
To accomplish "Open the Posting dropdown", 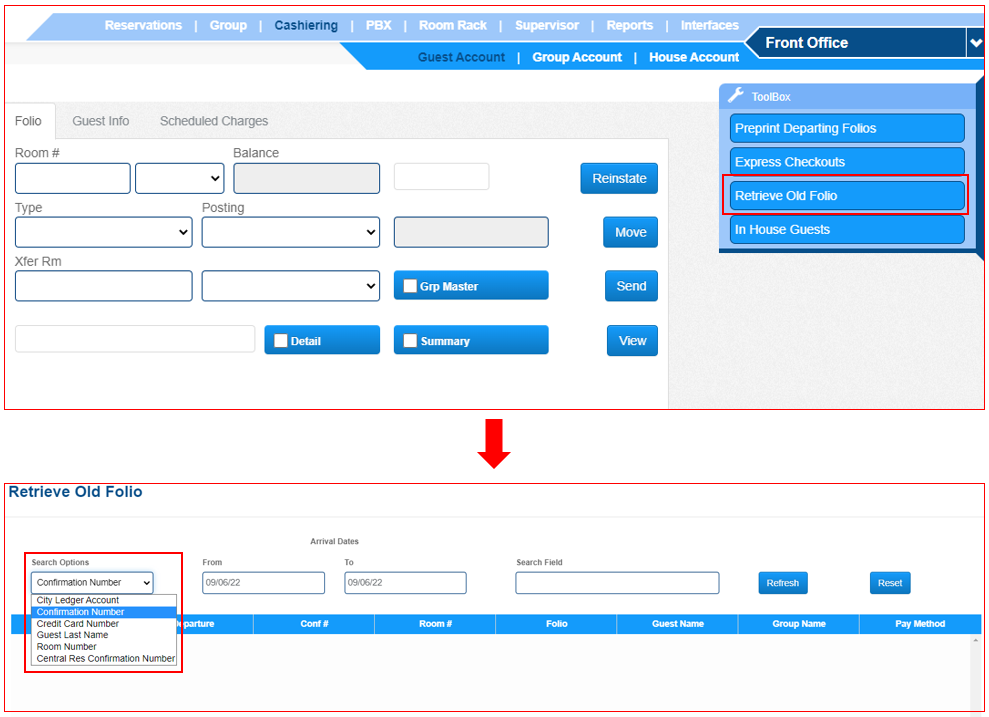I will [290, 232].
